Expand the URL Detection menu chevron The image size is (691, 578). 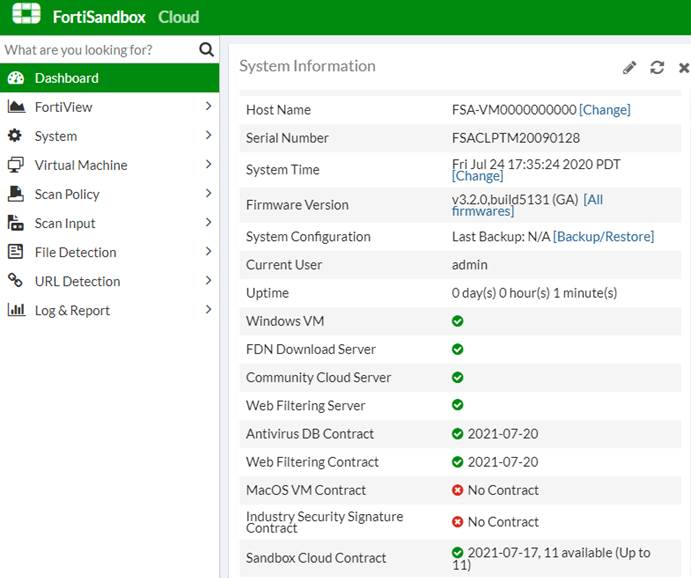pyautogui.click(x=208, y=281)
